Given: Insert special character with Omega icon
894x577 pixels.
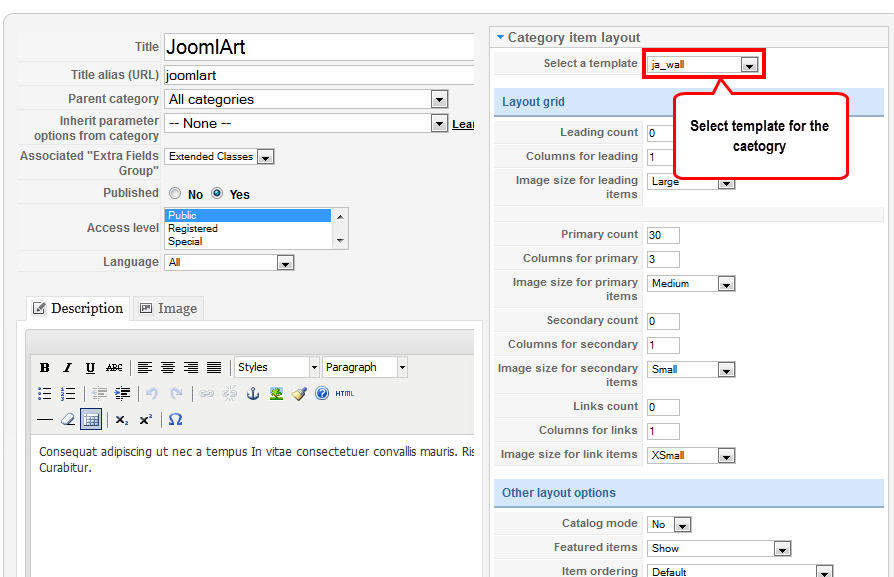Looking at the screenshot, I should tap(176, 420).
